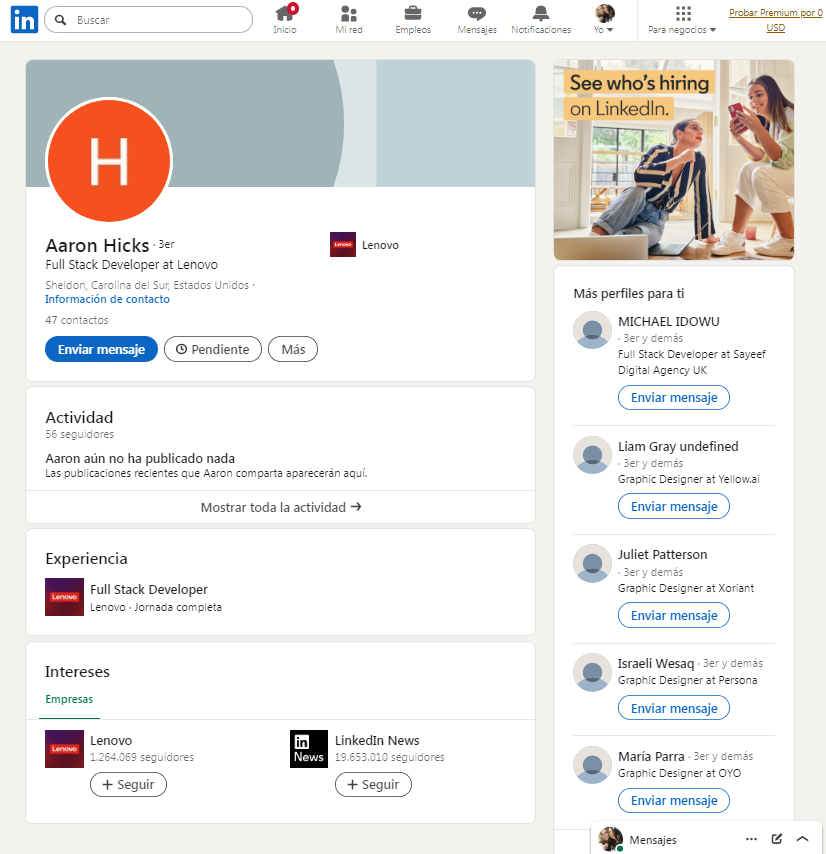The image size is (826, 854).
Task: Open María Parra profile name
Action: [651, 757]
